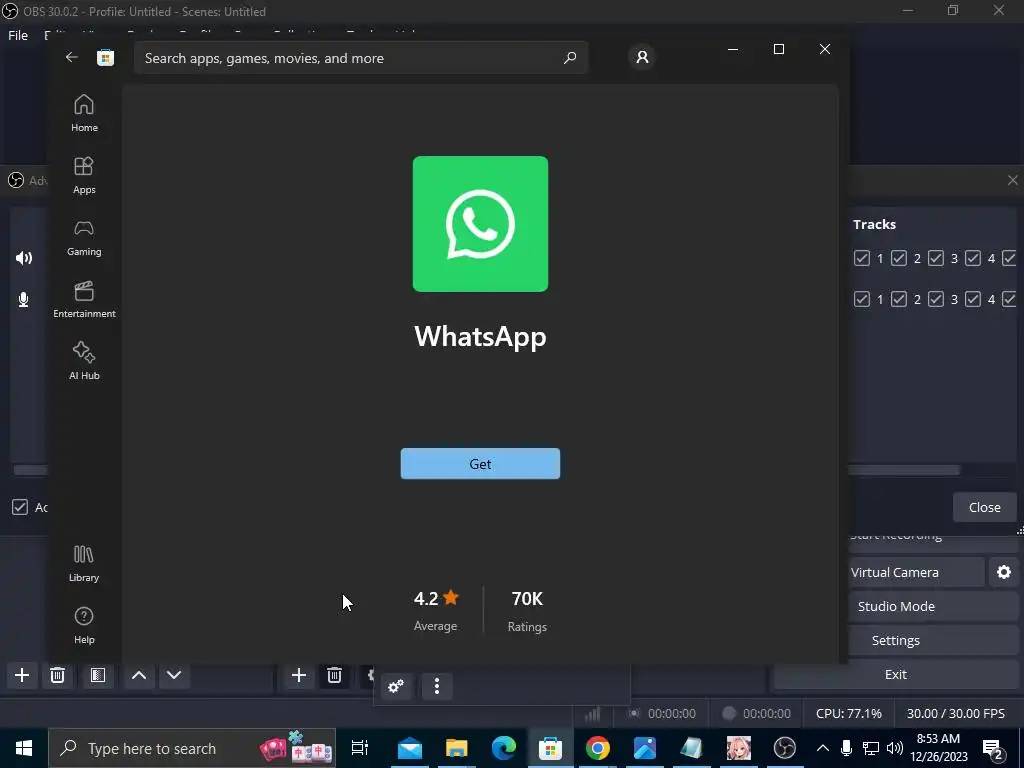Image resolution: width=1024 pixels, height=768 pixels.
Task: Click the WhatsApp app logo
Action: (480, 223)
